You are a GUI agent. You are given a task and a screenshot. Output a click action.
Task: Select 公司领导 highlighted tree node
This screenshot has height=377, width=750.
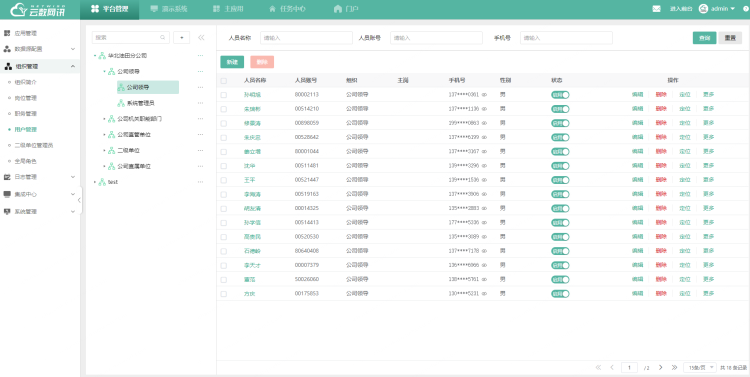click(148, 87)
